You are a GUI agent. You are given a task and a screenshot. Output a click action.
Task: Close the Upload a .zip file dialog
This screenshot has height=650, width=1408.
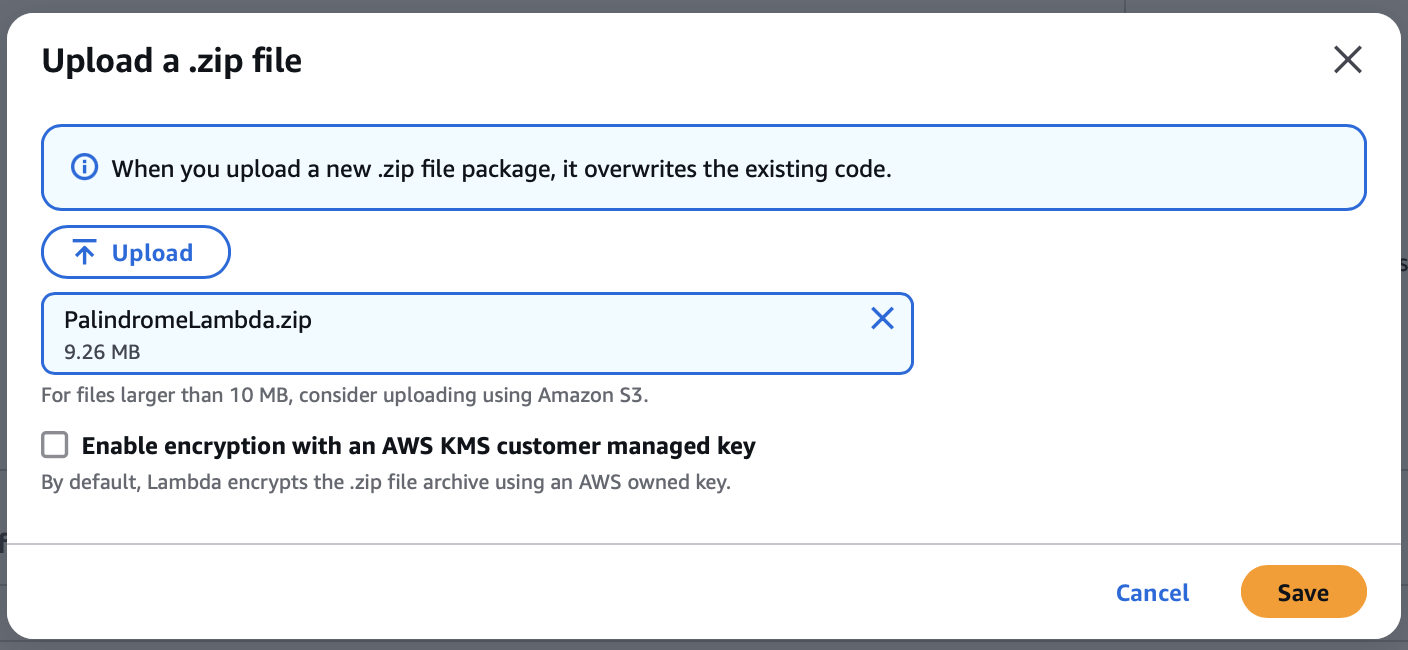click(1347, 61)
